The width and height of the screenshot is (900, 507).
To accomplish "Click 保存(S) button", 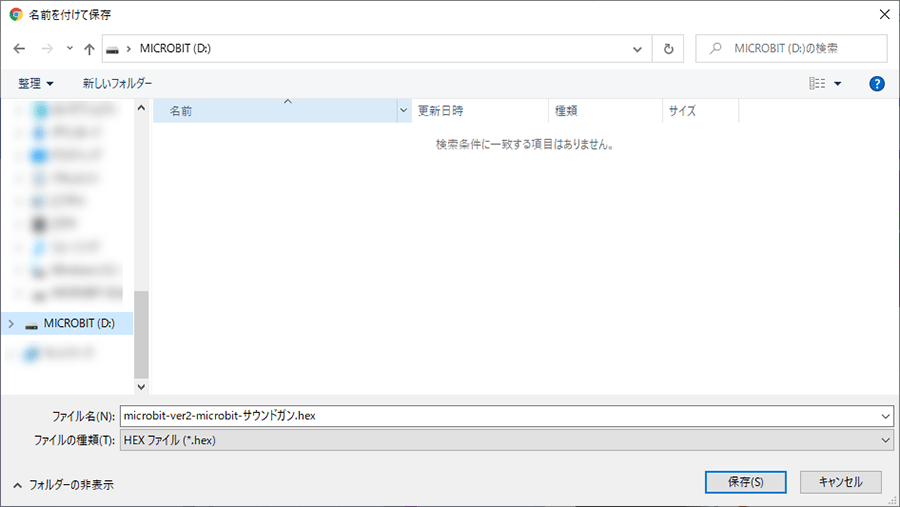I will tap(746, 482).
